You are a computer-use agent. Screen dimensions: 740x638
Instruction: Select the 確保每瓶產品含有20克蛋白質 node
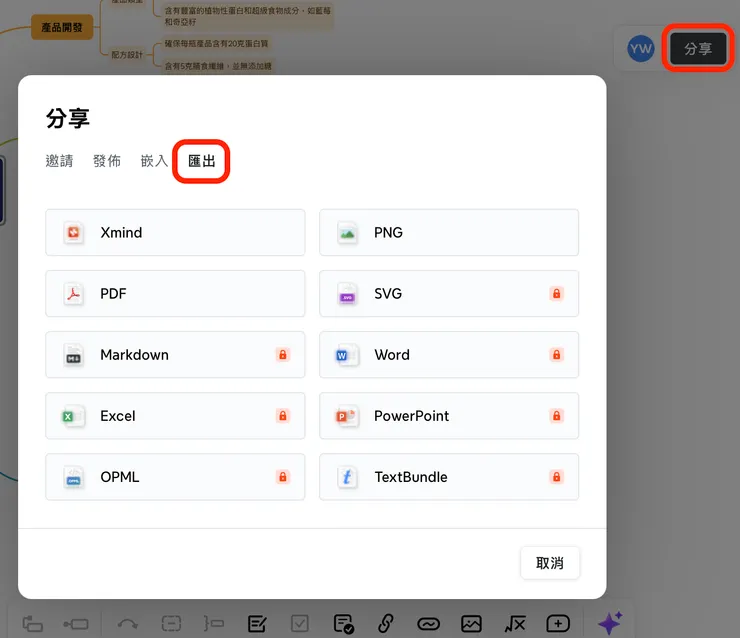click(216, 43)
